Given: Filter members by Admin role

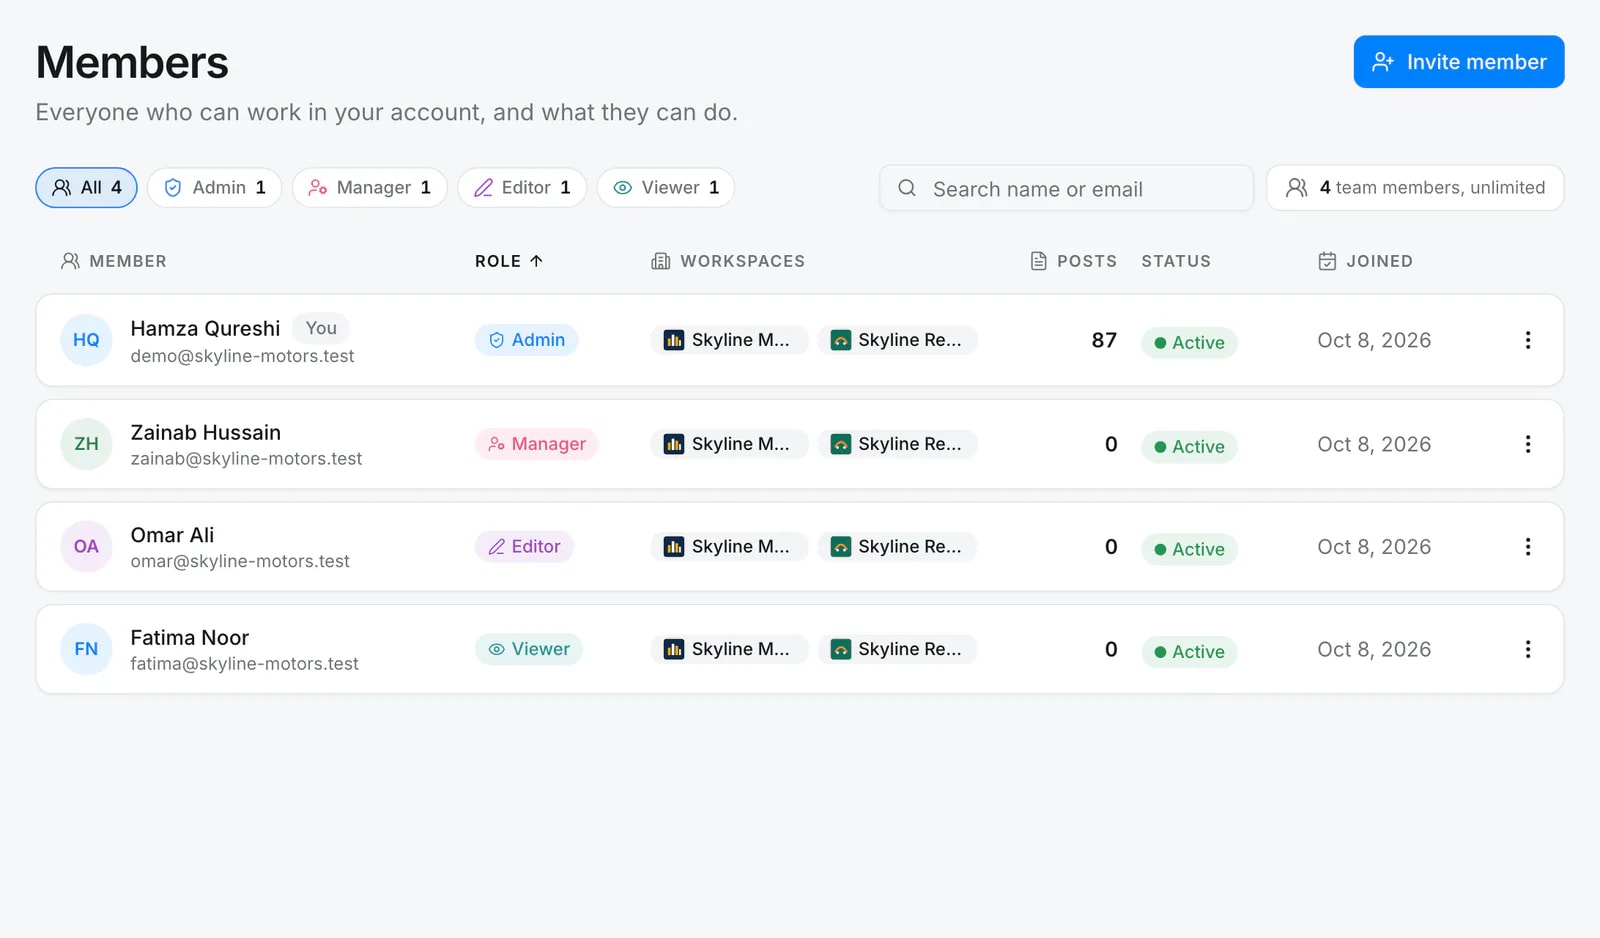Looking at the screenshot, I should coord(214,188).
